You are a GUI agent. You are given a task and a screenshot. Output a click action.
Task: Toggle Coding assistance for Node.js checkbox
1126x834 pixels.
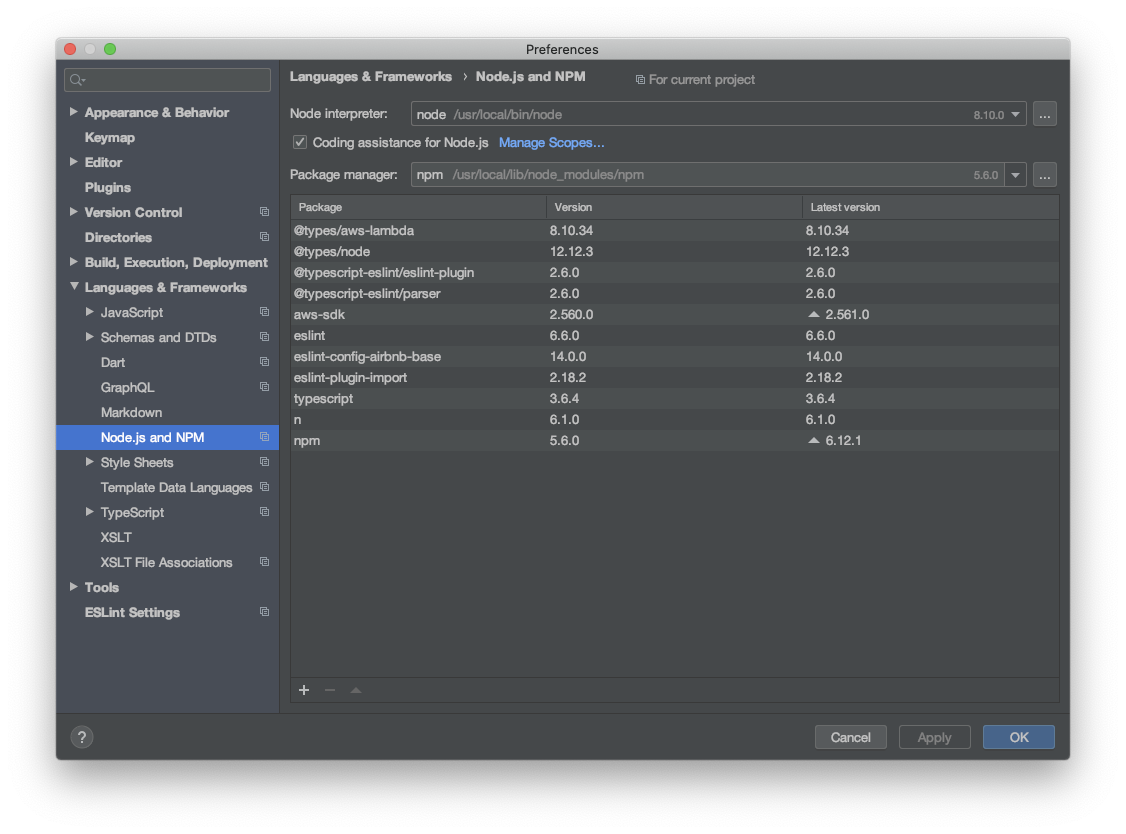pos(300,142)
